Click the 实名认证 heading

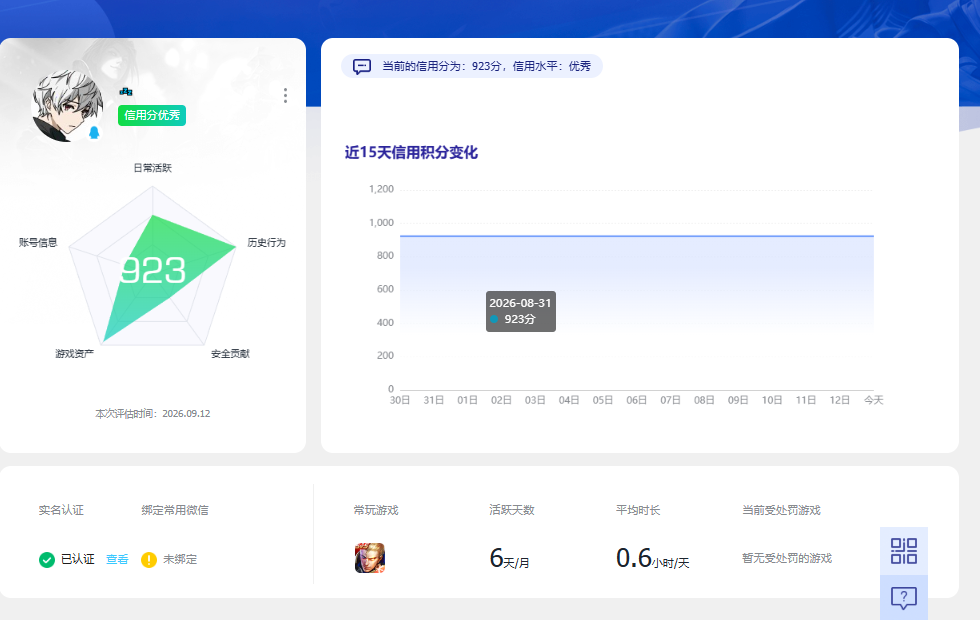point(61,510)
